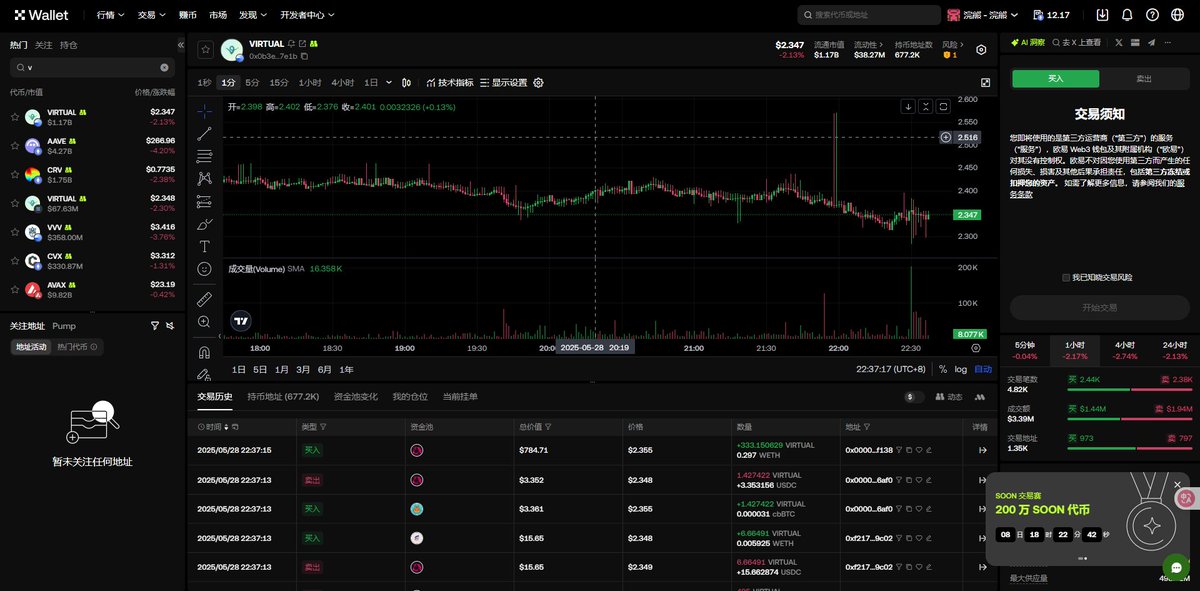Toggle log scale on chart
This screenshot has width=1200, height=591.
(960, 369)
